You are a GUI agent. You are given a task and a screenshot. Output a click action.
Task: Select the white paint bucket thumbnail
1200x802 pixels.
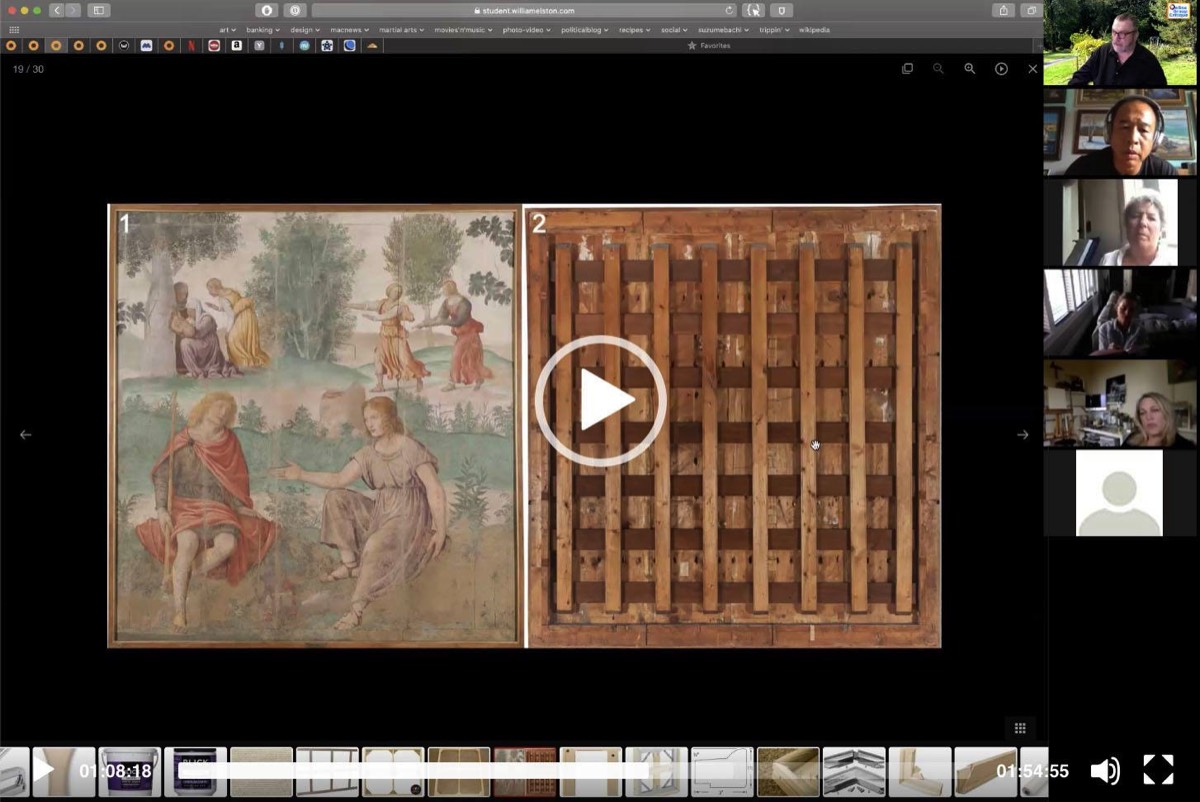pyautogui.click(x=129, y=772)
